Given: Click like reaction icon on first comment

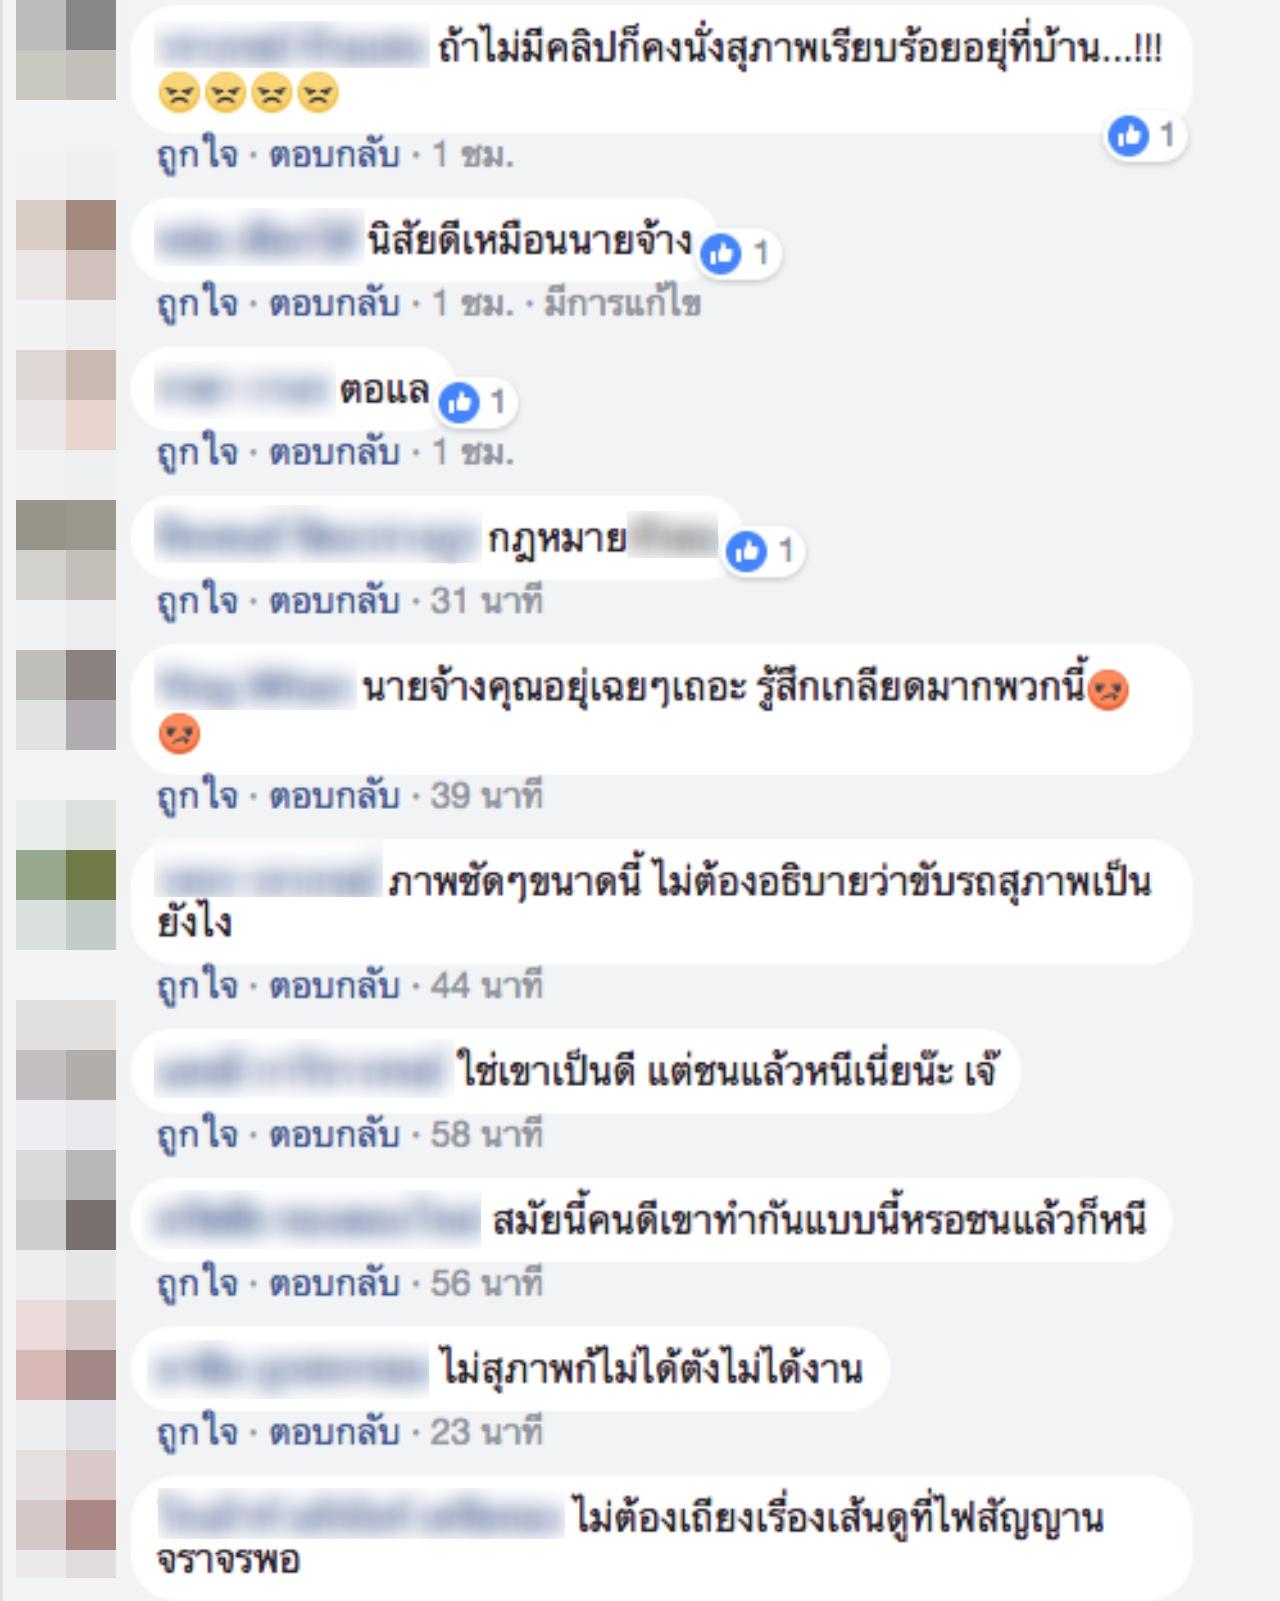Looking at the screenshot, I should (x=1129, y=135).
